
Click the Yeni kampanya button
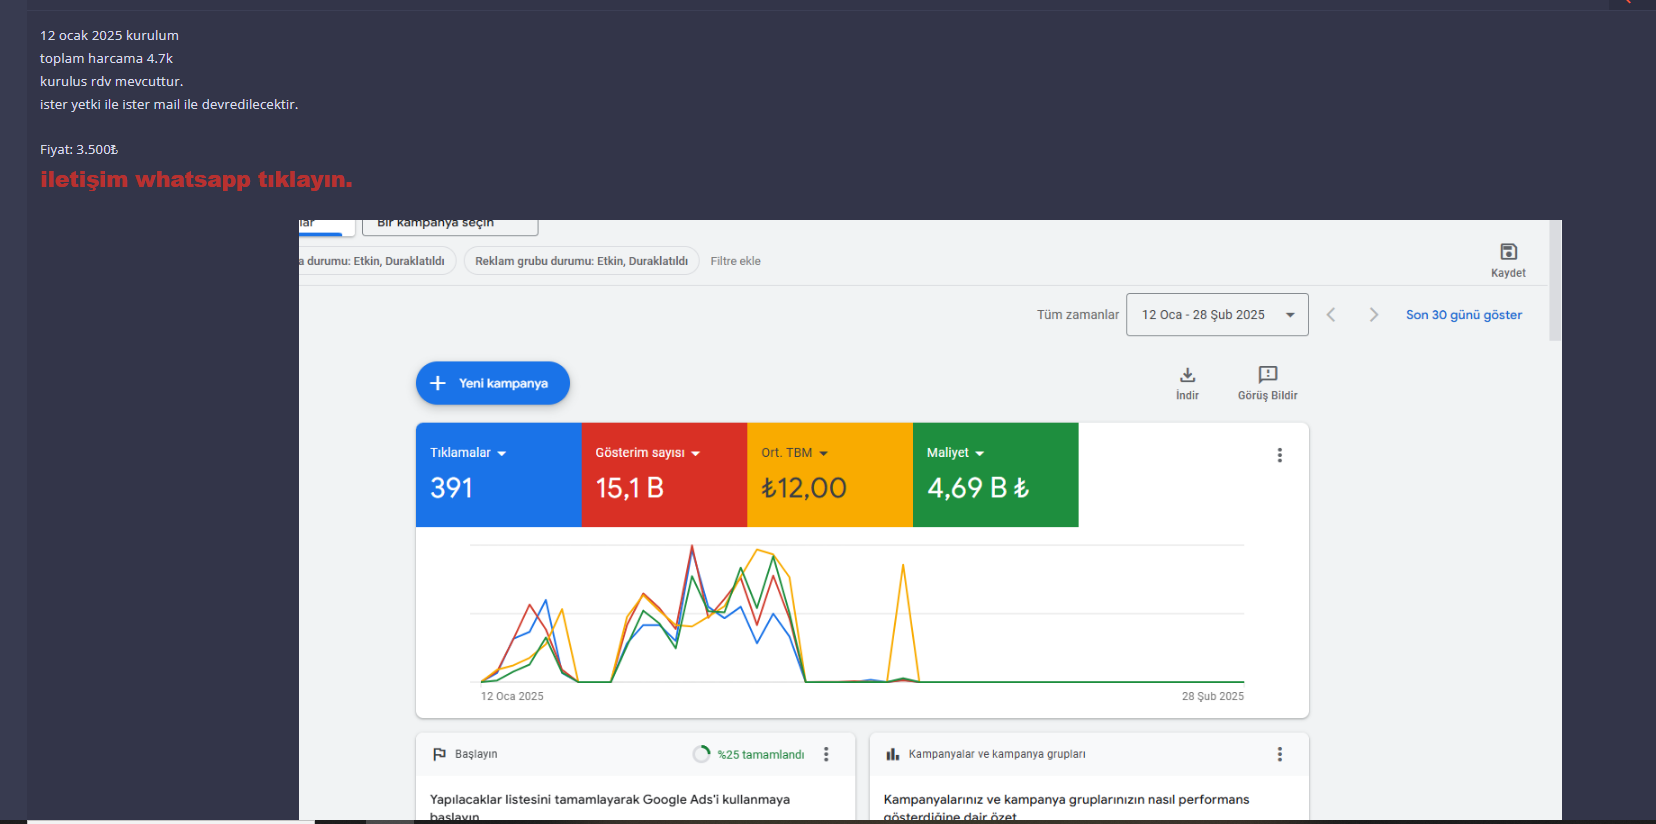tap(493, 383)
